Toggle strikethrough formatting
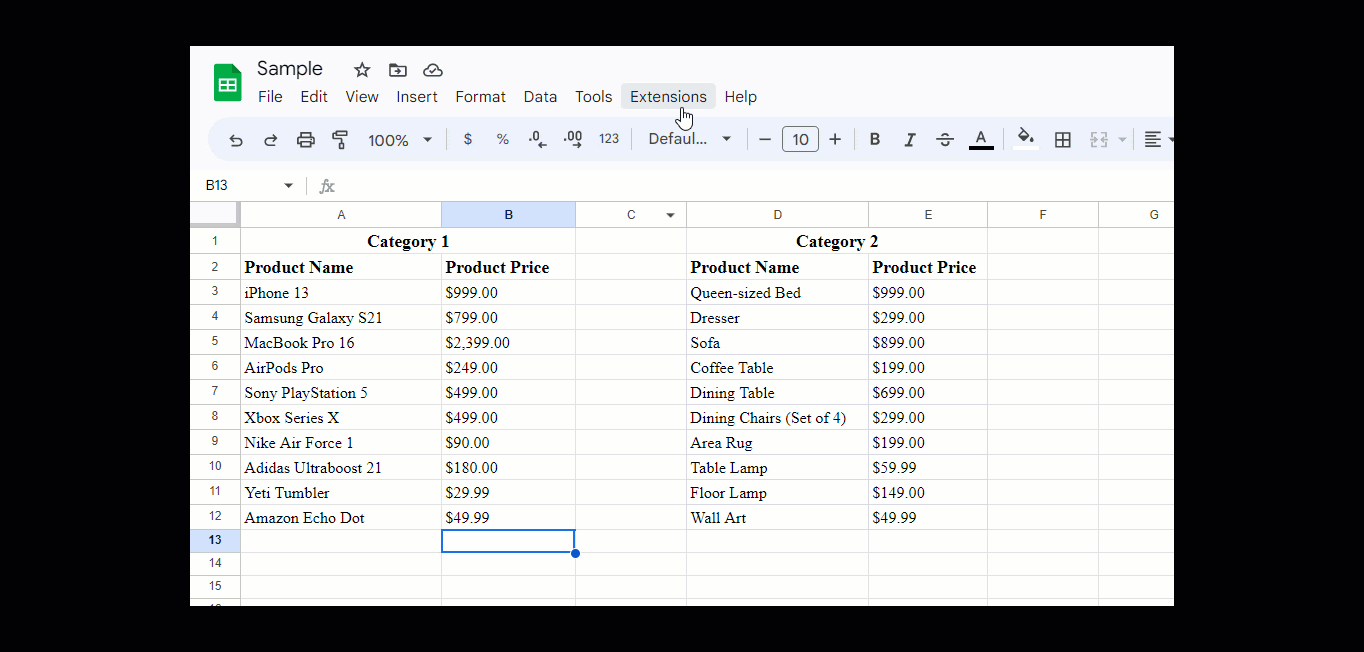The width and height of the screenshot is (1364, 652). [944, 139]
